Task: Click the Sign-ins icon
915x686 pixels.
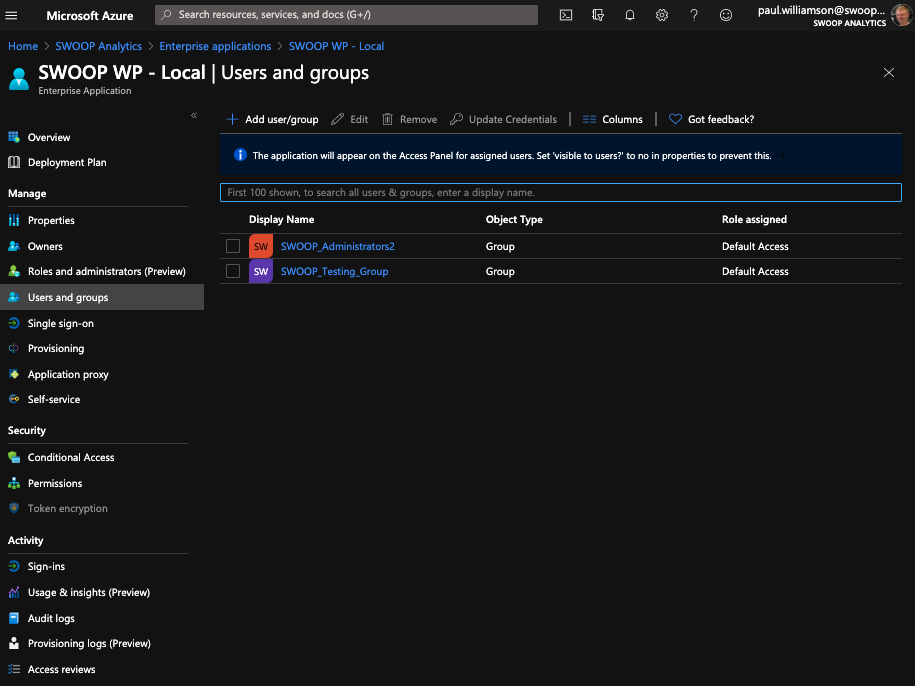Action: pos(14,566)
